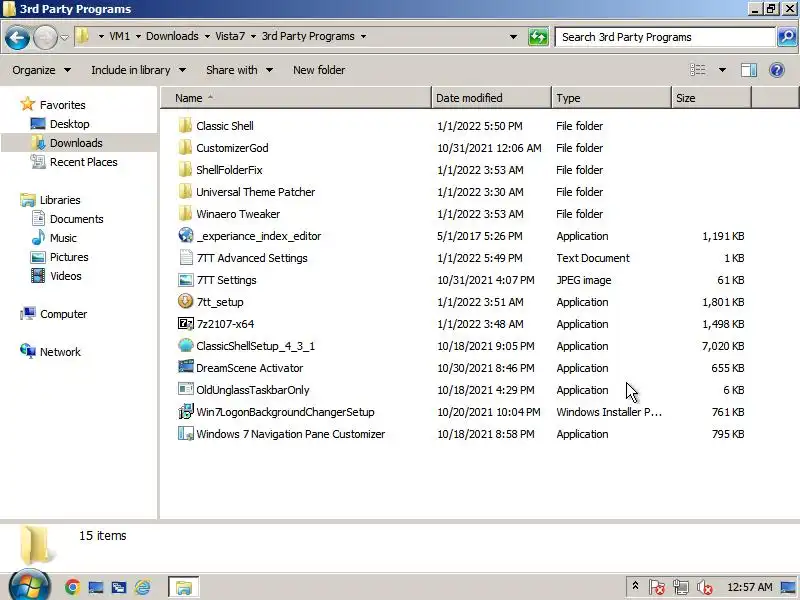Select the _experiance_index_editor application icon
Image resolution: width=800 pixels, height=600 pixels.
tap(186, 235)
